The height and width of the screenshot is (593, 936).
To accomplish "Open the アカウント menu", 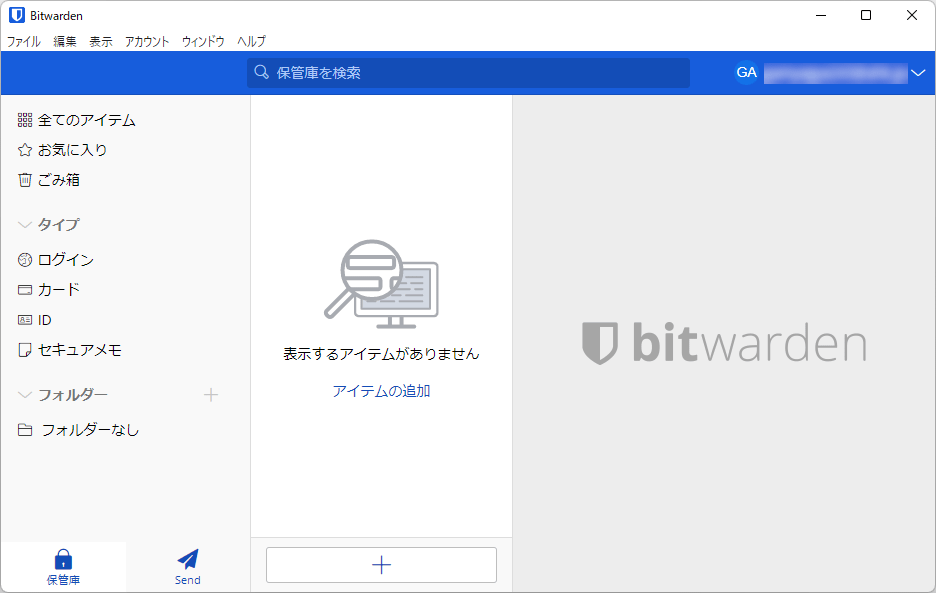I will 147,41.
